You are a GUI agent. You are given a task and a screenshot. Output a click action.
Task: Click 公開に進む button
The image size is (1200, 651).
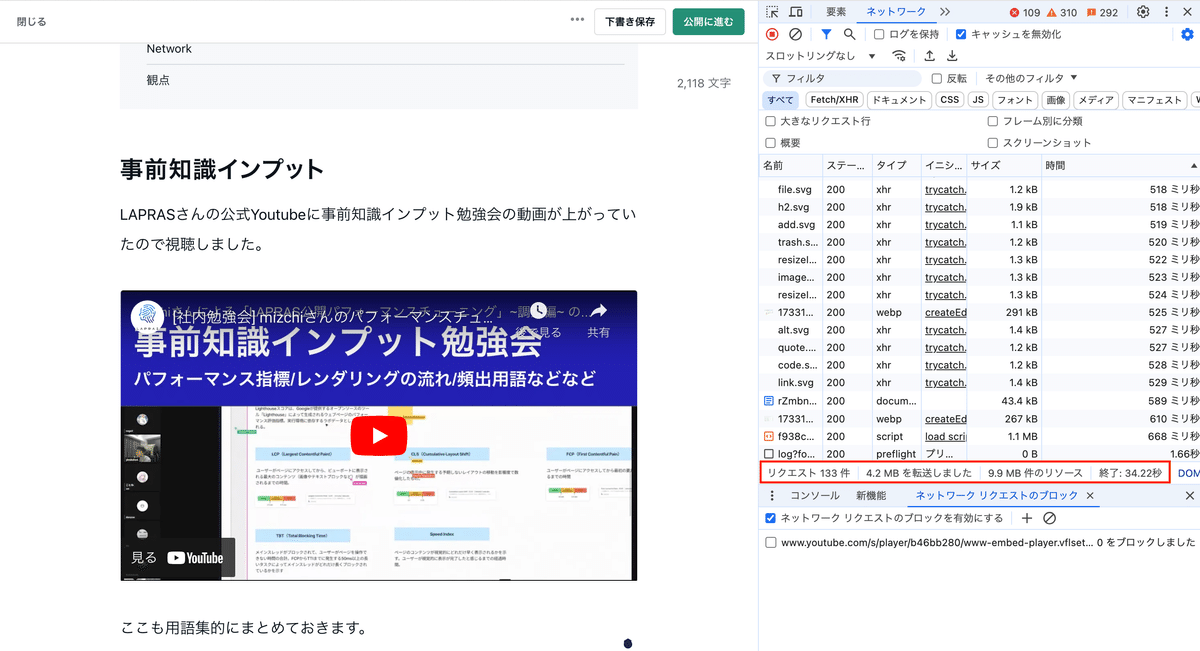pyautogui.click(x=709, y=21)
